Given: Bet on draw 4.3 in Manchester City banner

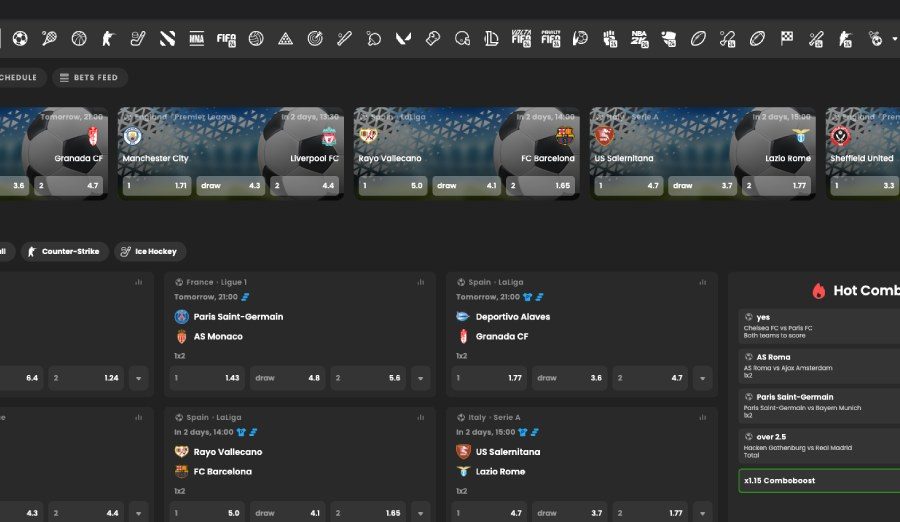Looking at the screenshot, I should click(x=231, y=186).
